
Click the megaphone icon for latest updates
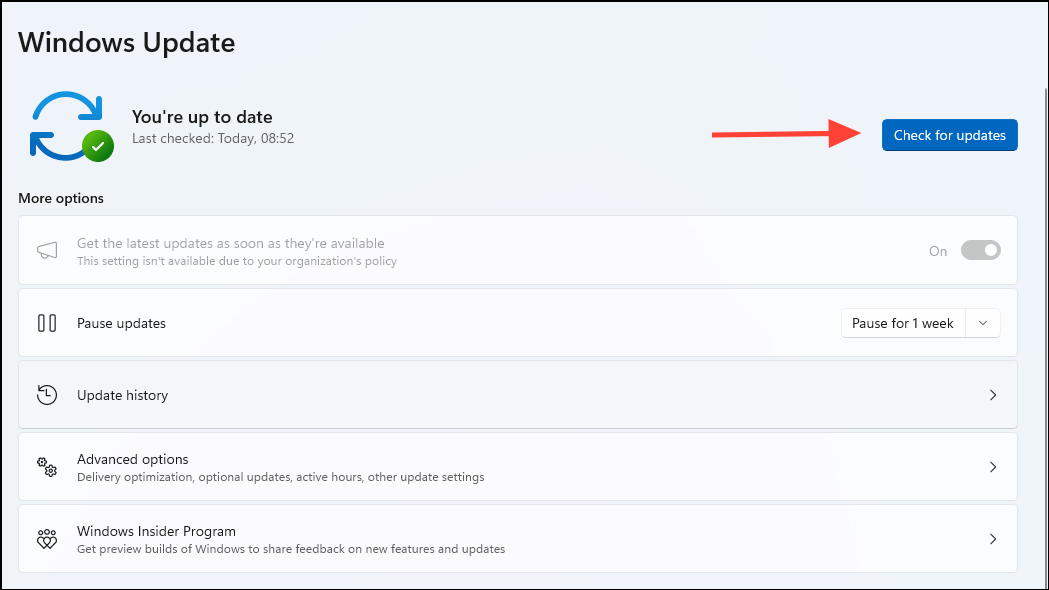pyautogui.click(x=47, y=251)
